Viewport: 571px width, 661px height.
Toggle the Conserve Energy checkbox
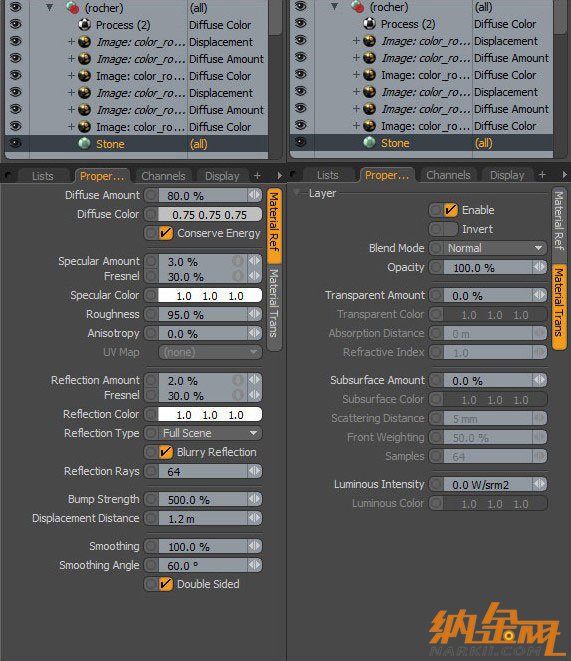pos(166,233)
